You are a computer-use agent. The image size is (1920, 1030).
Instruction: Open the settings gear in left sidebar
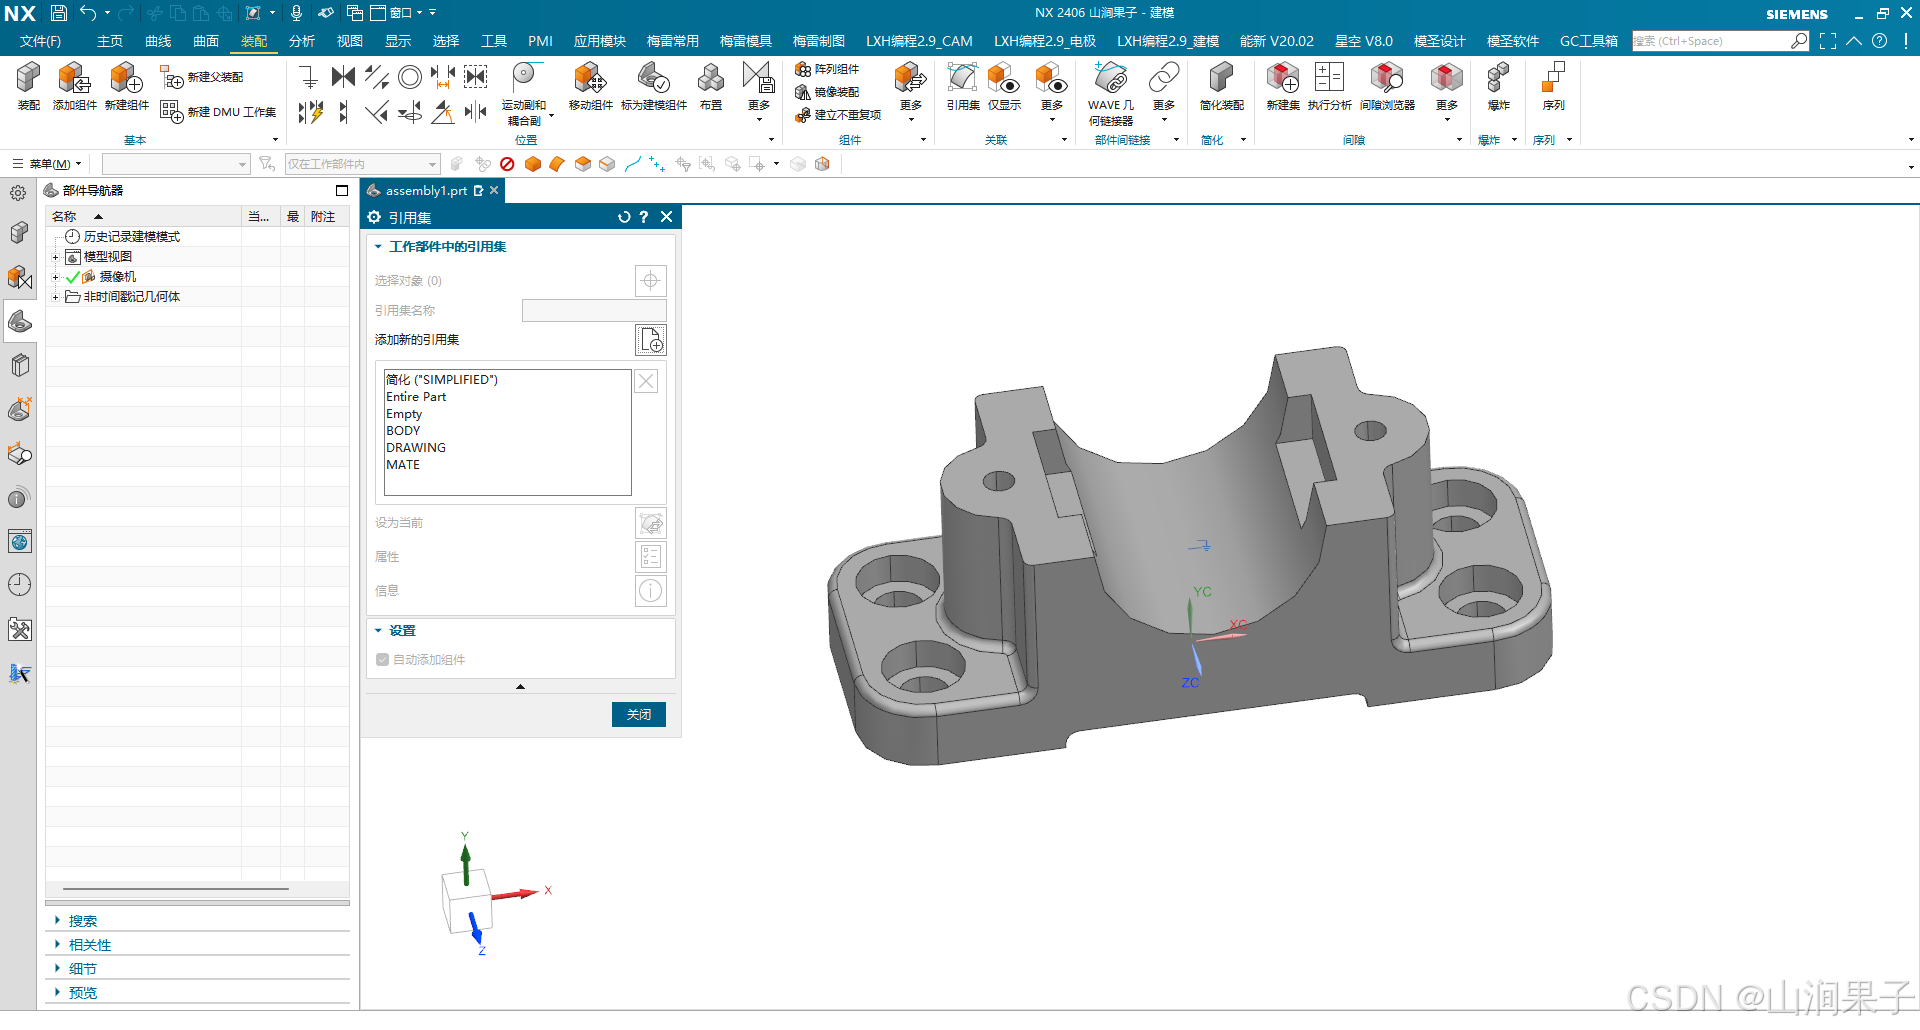pos(18,193)
